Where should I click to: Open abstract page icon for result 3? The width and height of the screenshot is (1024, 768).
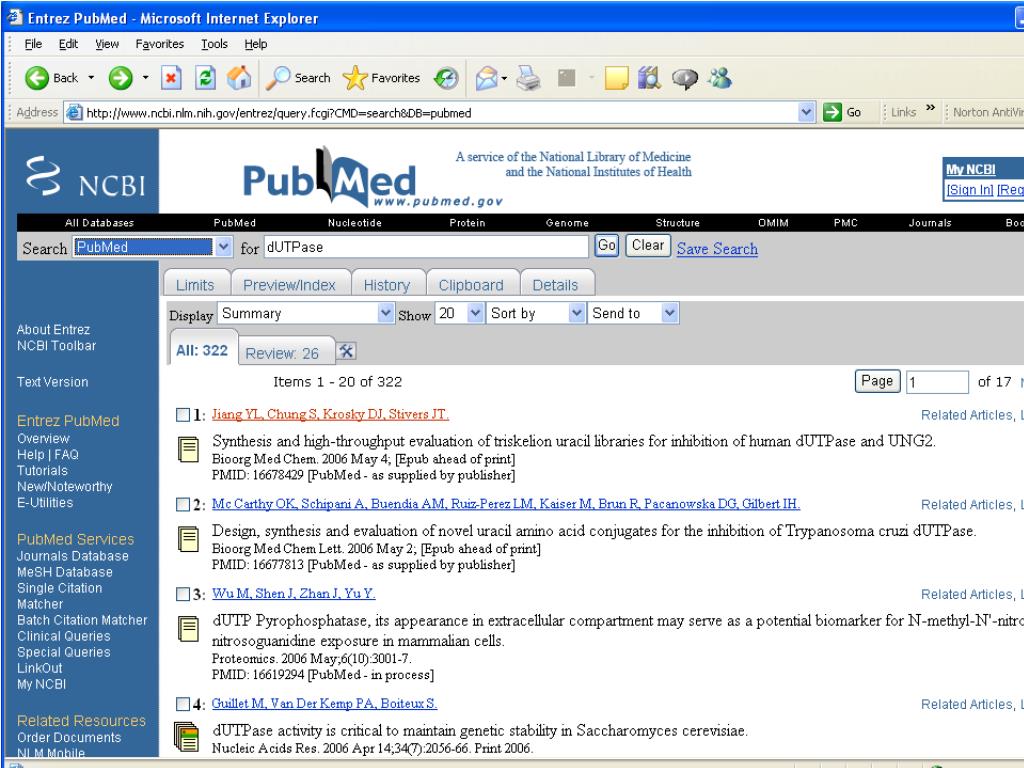point(188,628)
